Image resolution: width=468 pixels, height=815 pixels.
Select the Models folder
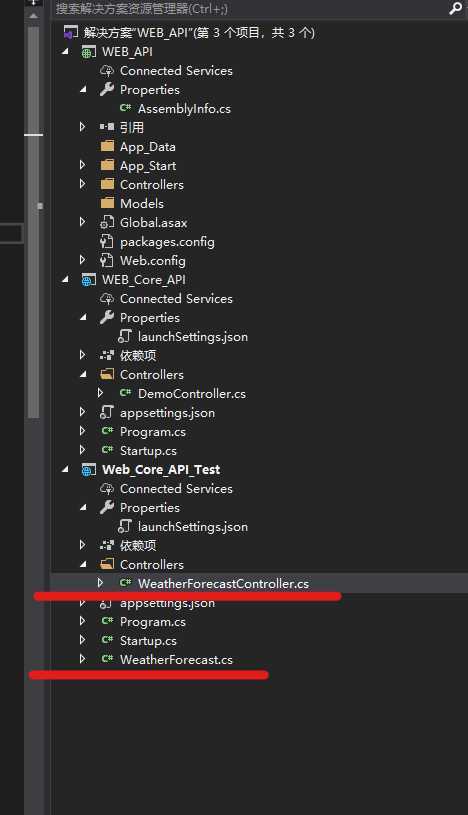pos(142,203)
